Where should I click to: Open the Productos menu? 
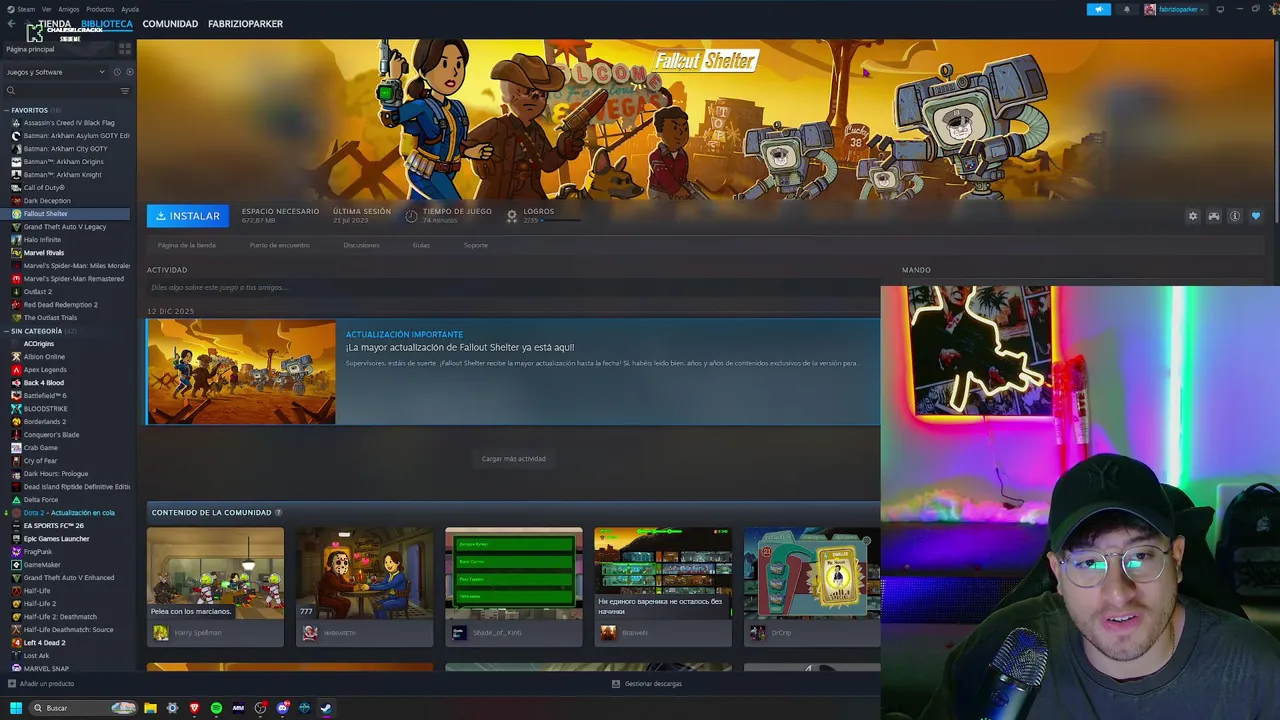tap(100, 9)
